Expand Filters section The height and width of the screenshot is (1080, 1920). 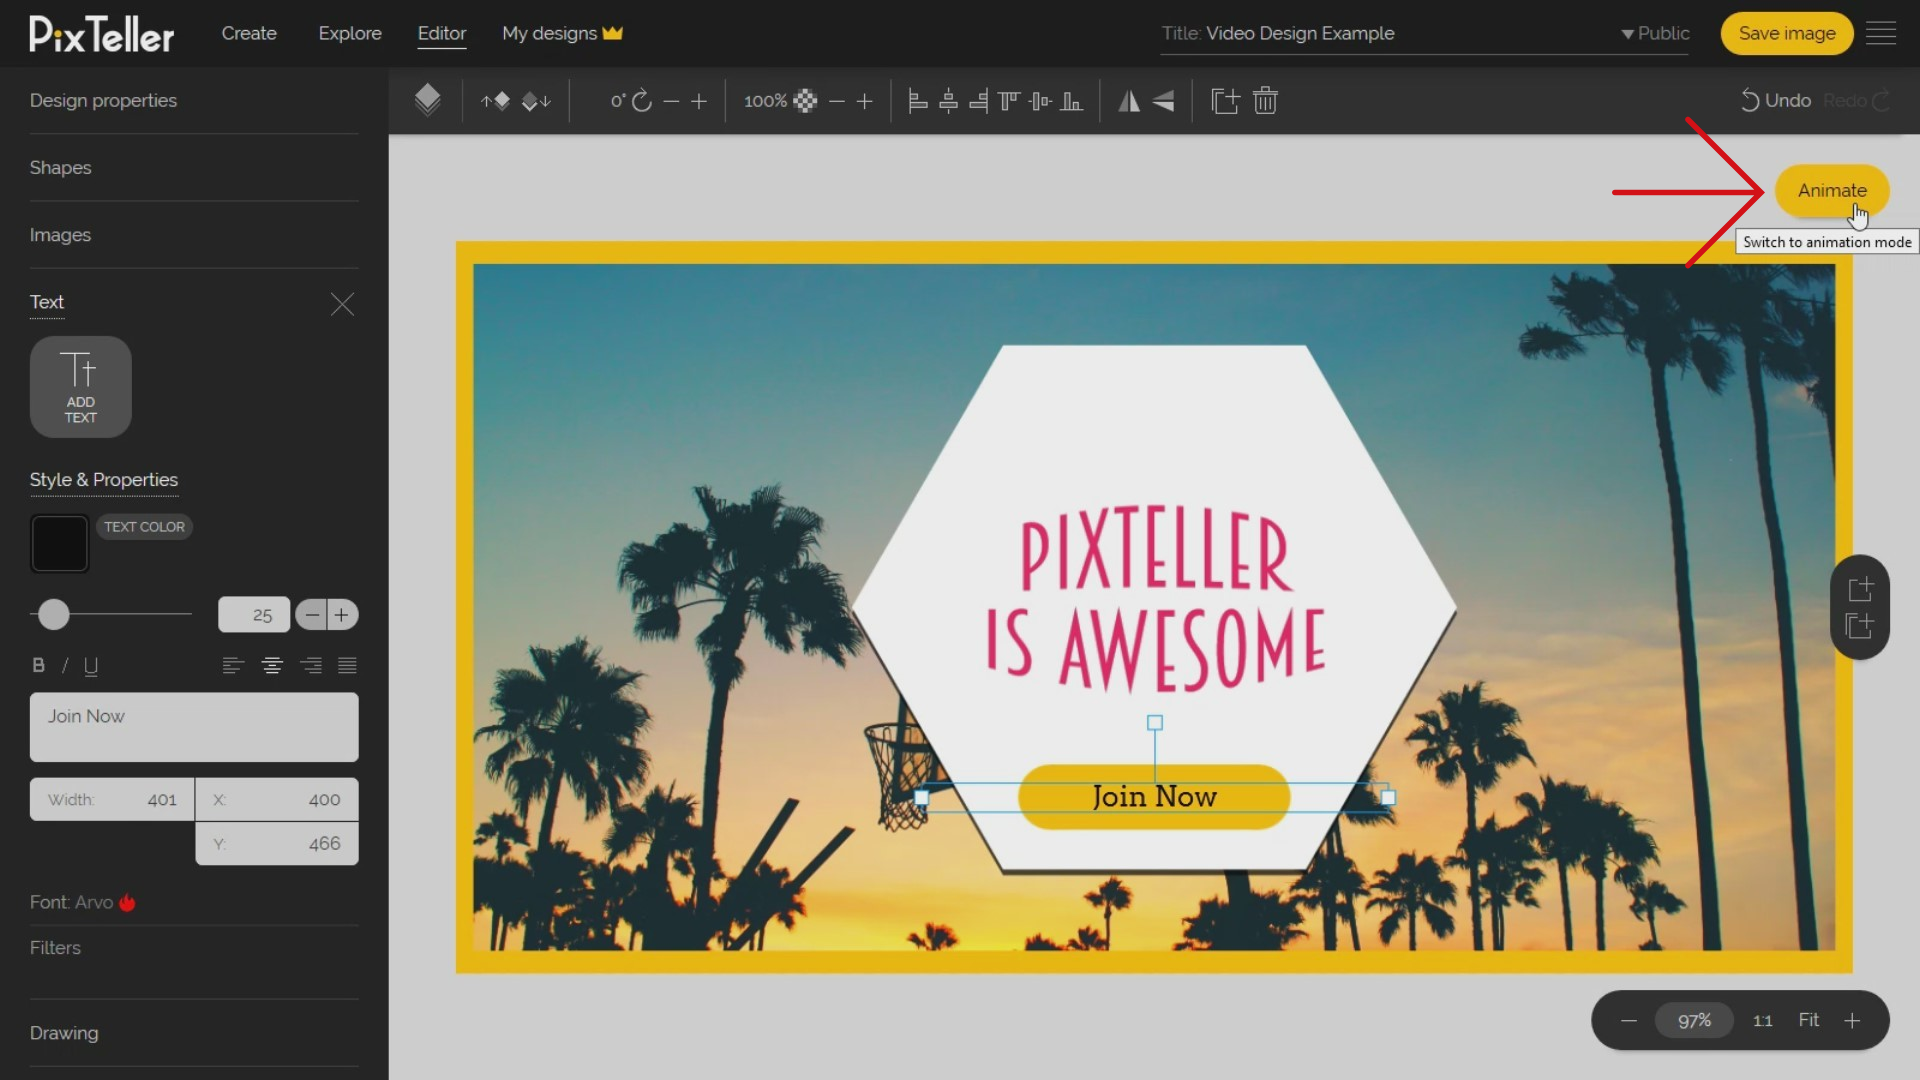coord(55,947)
